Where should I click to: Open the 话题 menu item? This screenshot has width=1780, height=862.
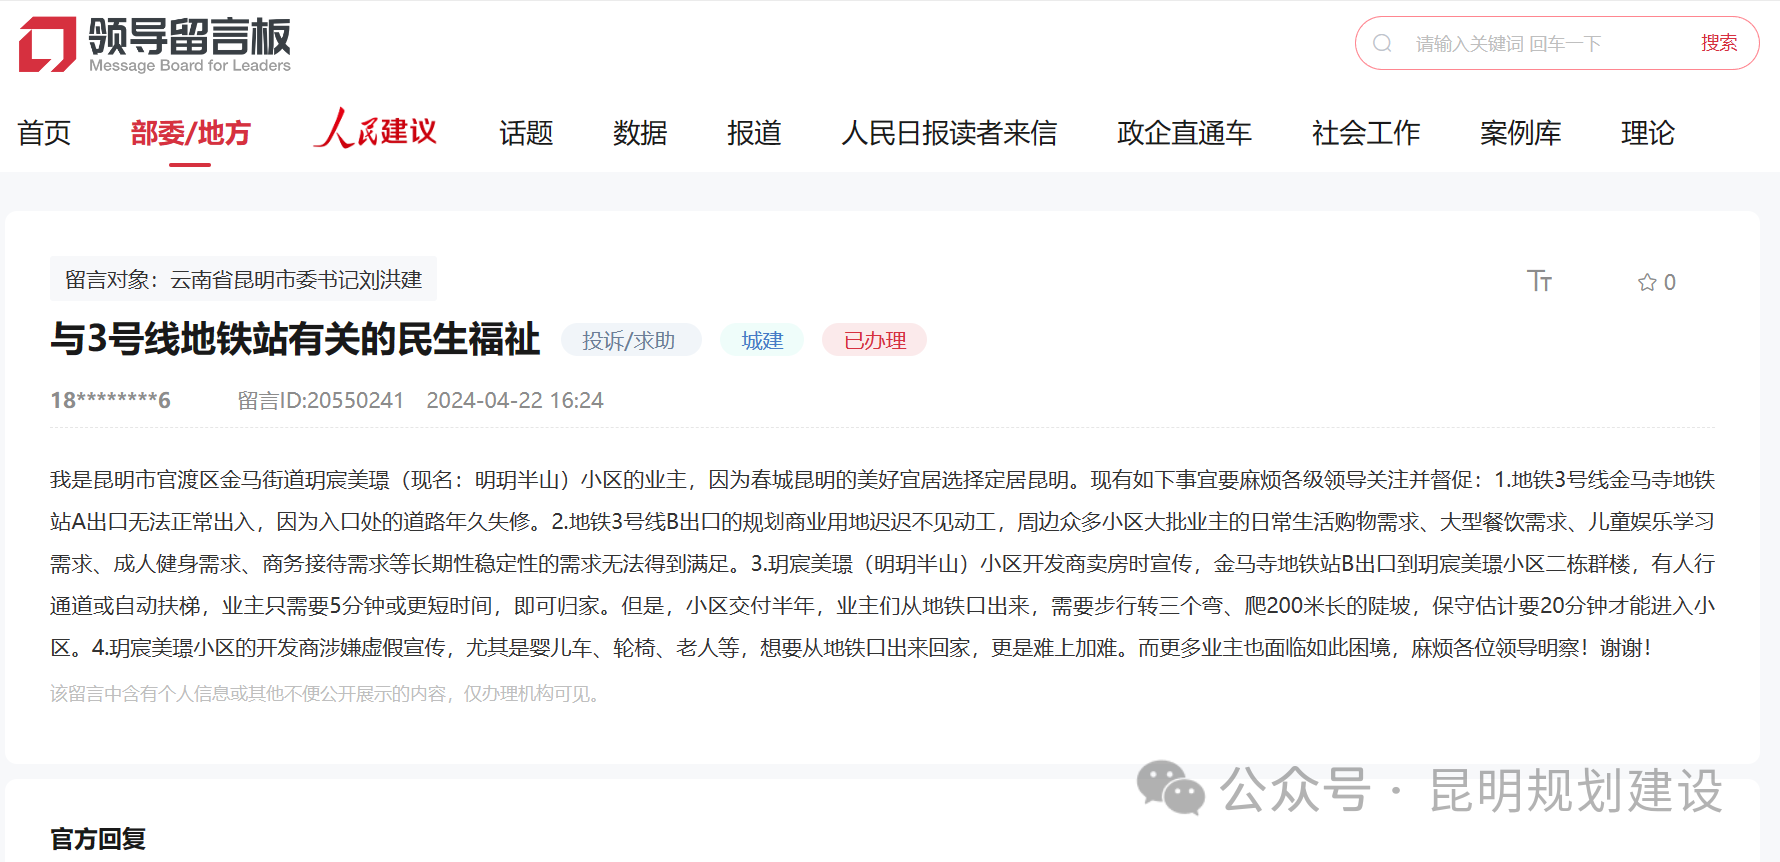point(526,133)
